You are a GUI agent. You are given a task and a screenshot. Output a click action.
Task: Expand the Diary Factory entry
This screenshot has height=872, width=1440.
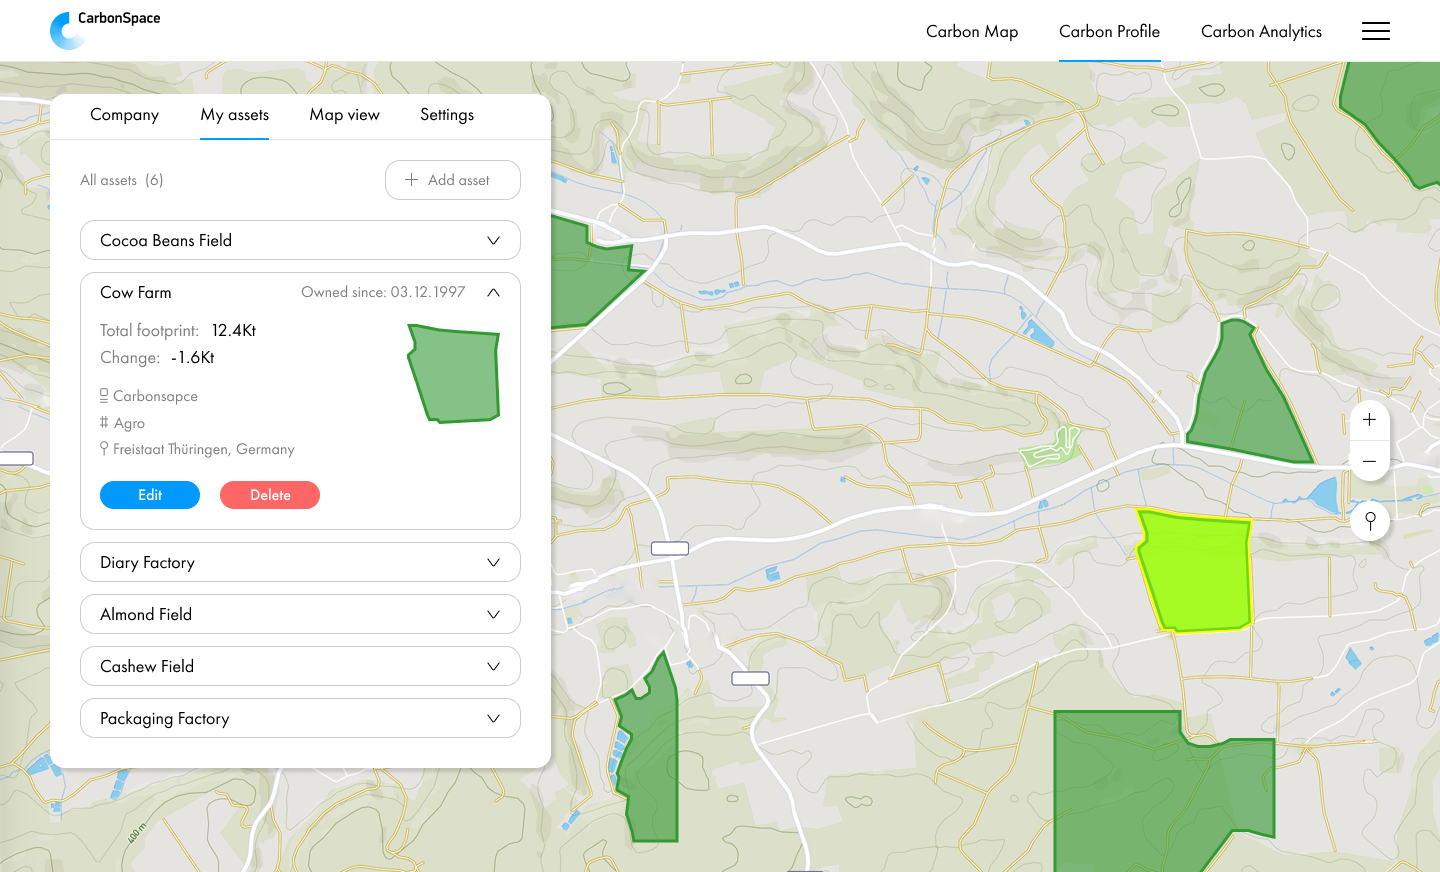[492, 562]
